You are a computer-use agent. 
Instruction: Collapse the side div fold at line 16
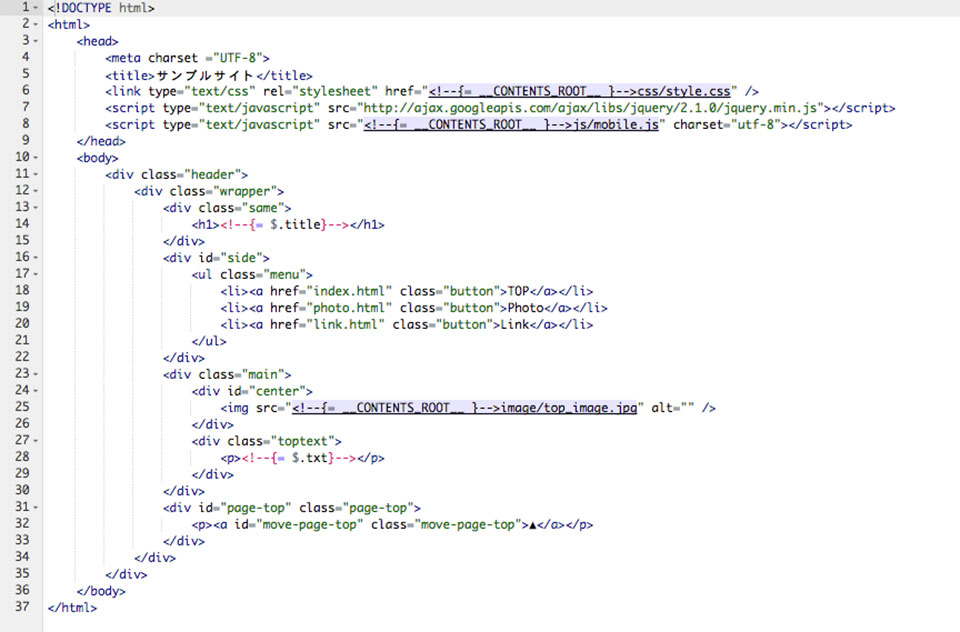[x=36, y=258]
